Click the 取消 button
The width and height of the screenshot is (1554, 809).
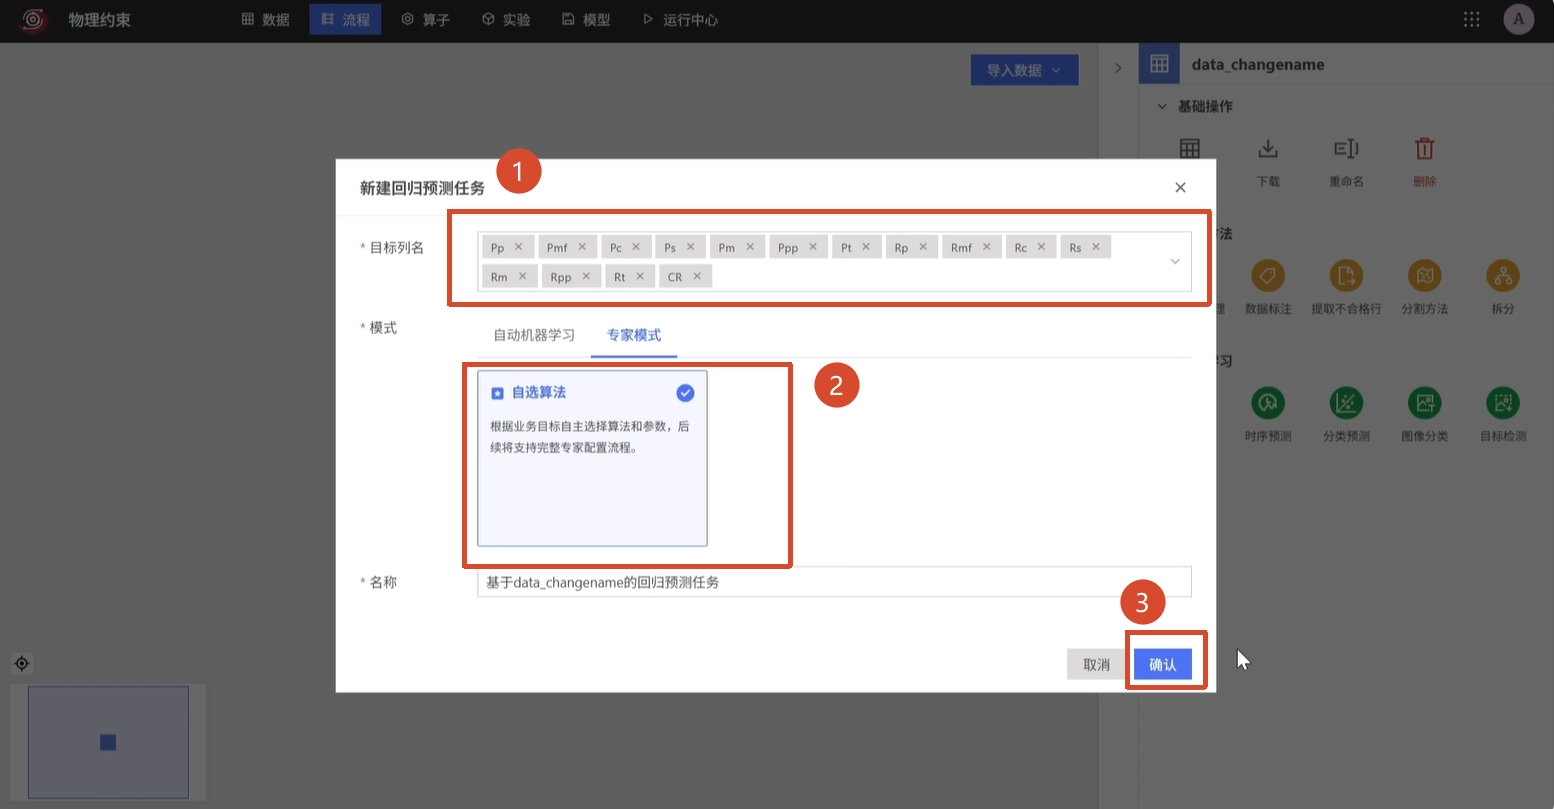1096,664
